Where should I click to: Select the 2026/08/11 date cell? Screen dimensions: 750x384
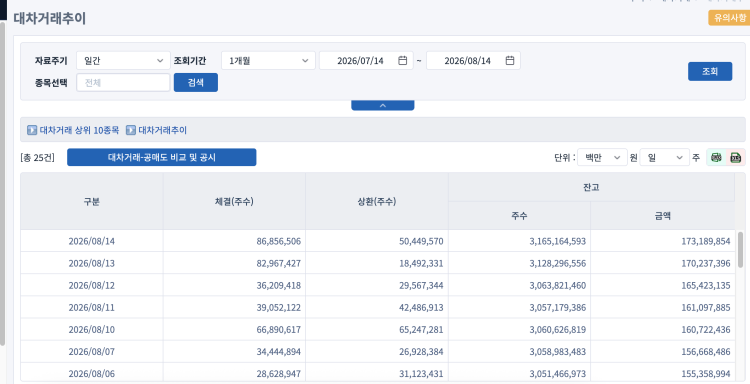pos(92,307)
